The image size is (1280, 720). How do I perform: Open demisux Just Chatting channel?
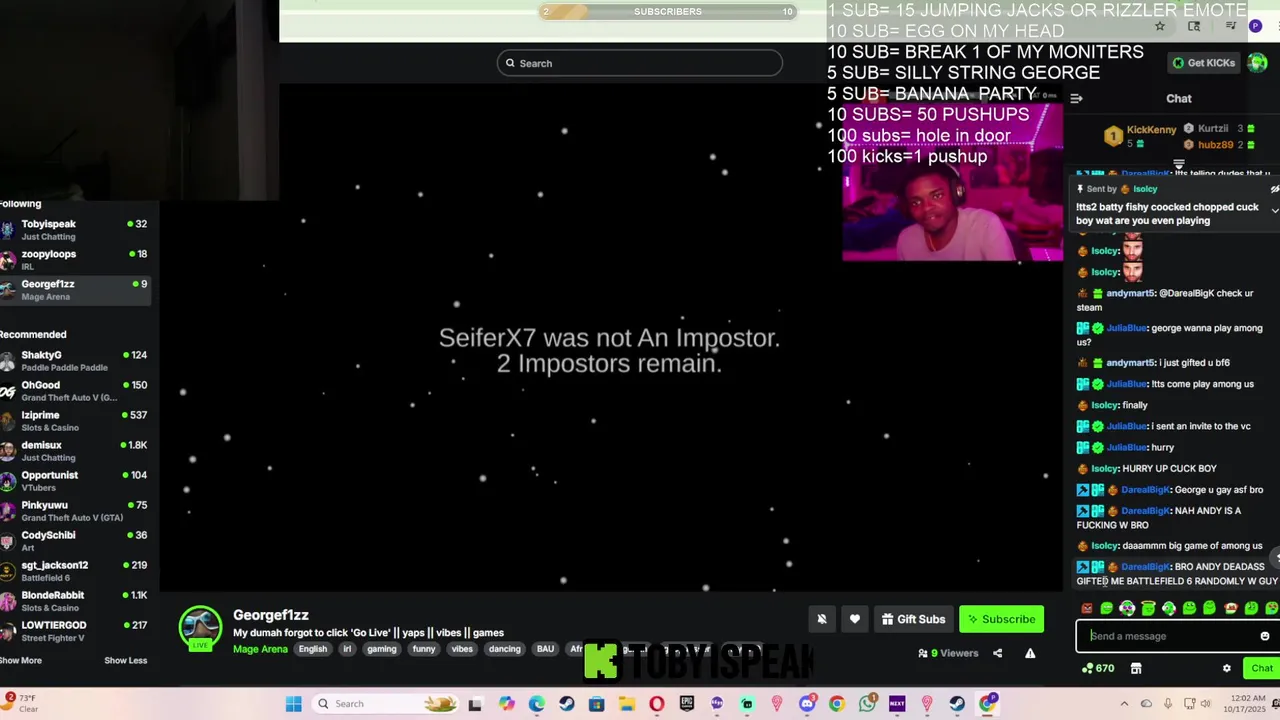pyautogui.click(x=75, y=451)
